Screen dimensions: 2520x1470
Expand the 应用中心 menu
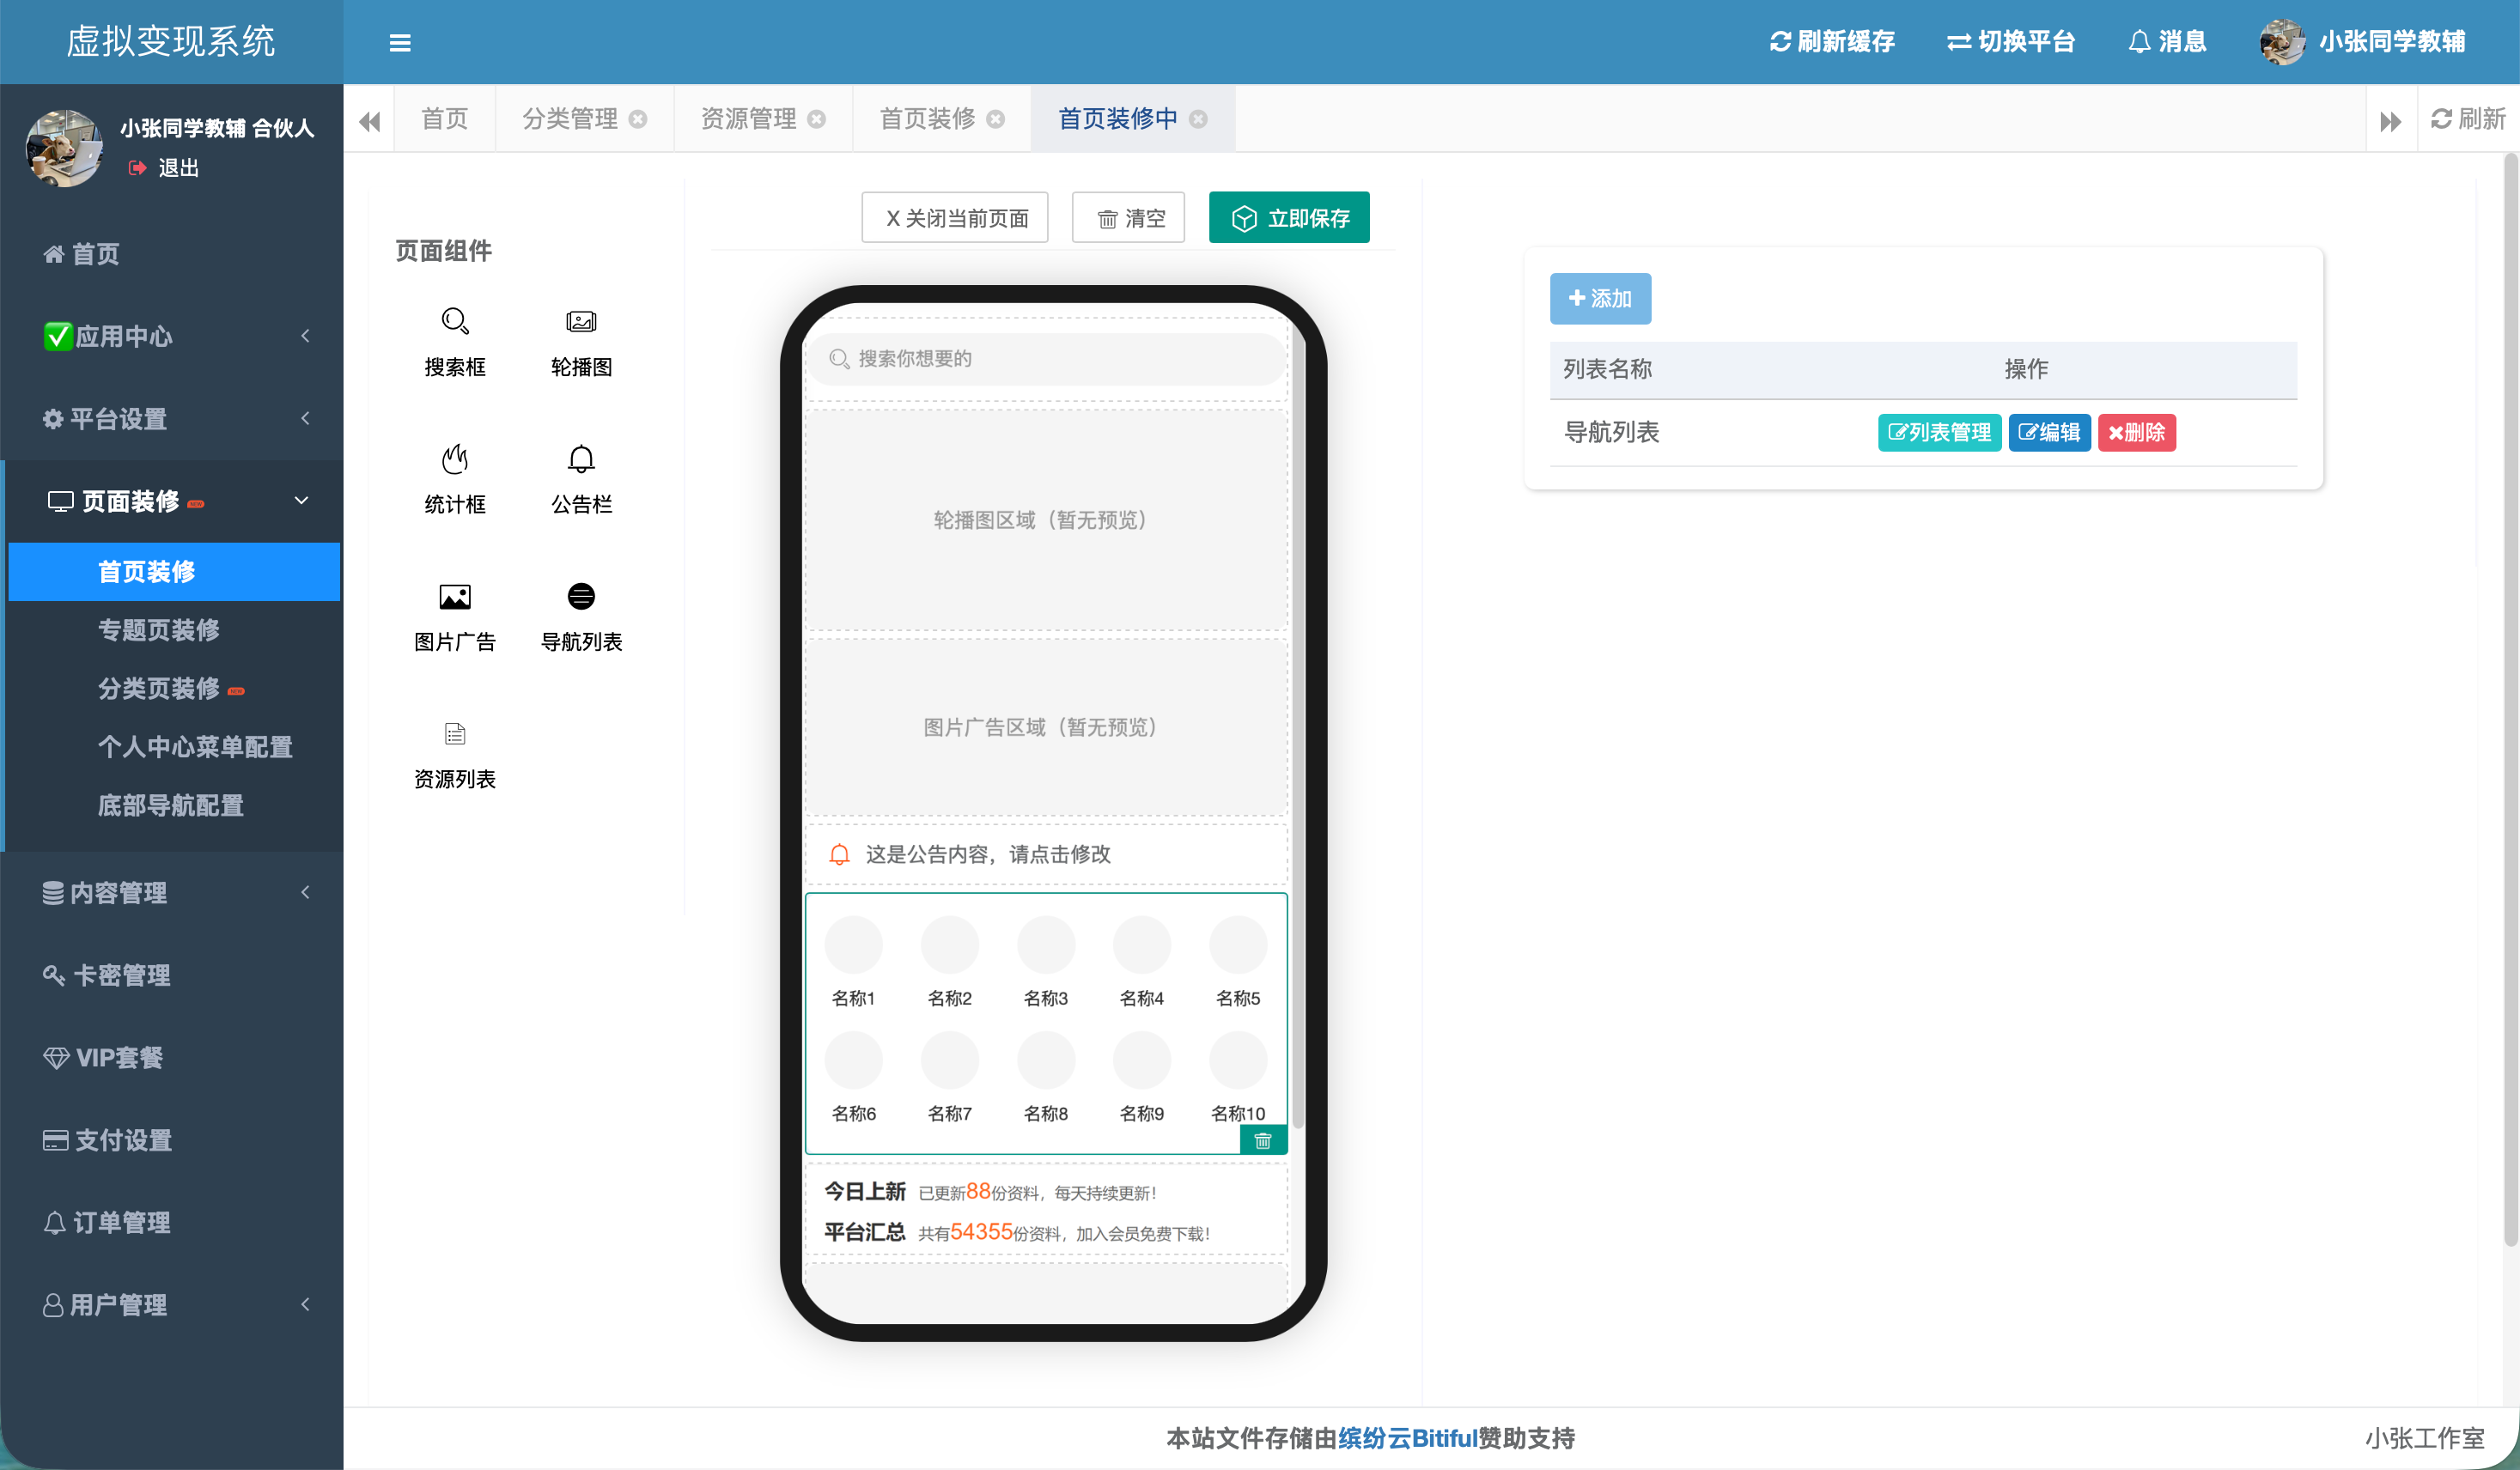click(172, 336)
